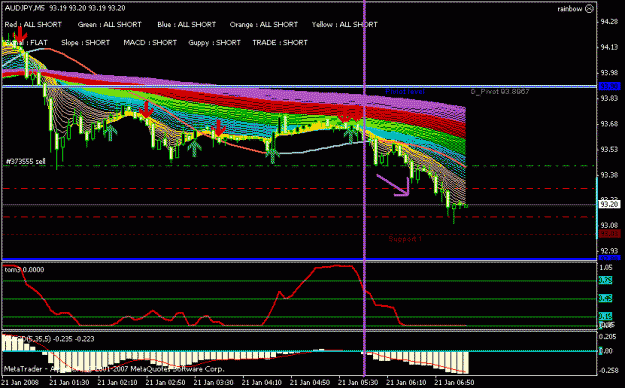Click the current price tag 93.20
This screenshot has height=388, width=625.
point(609,204)
